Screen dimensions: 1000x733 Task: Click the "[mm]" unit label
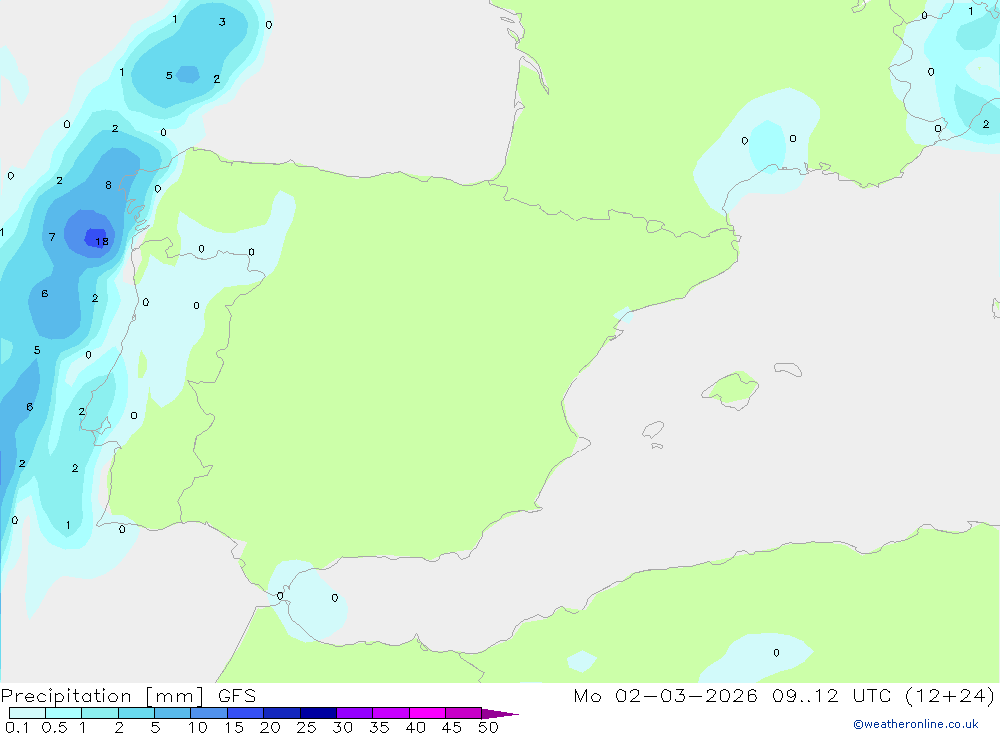[175, 696]
